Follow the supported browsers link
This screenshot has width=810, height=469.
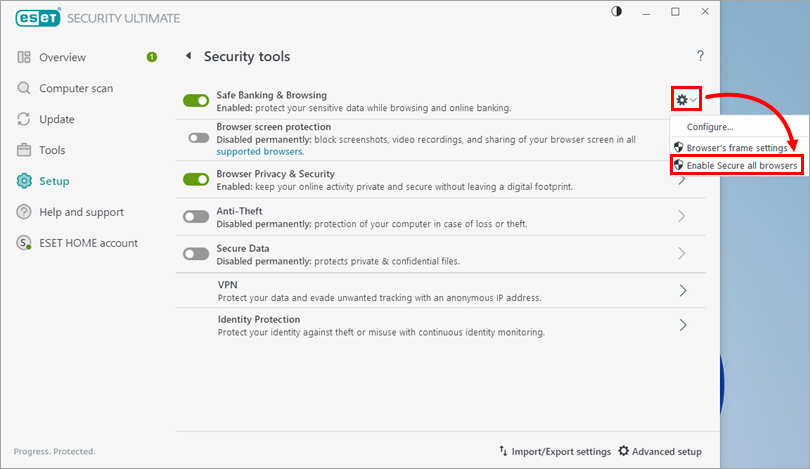[x=259, y=151]
